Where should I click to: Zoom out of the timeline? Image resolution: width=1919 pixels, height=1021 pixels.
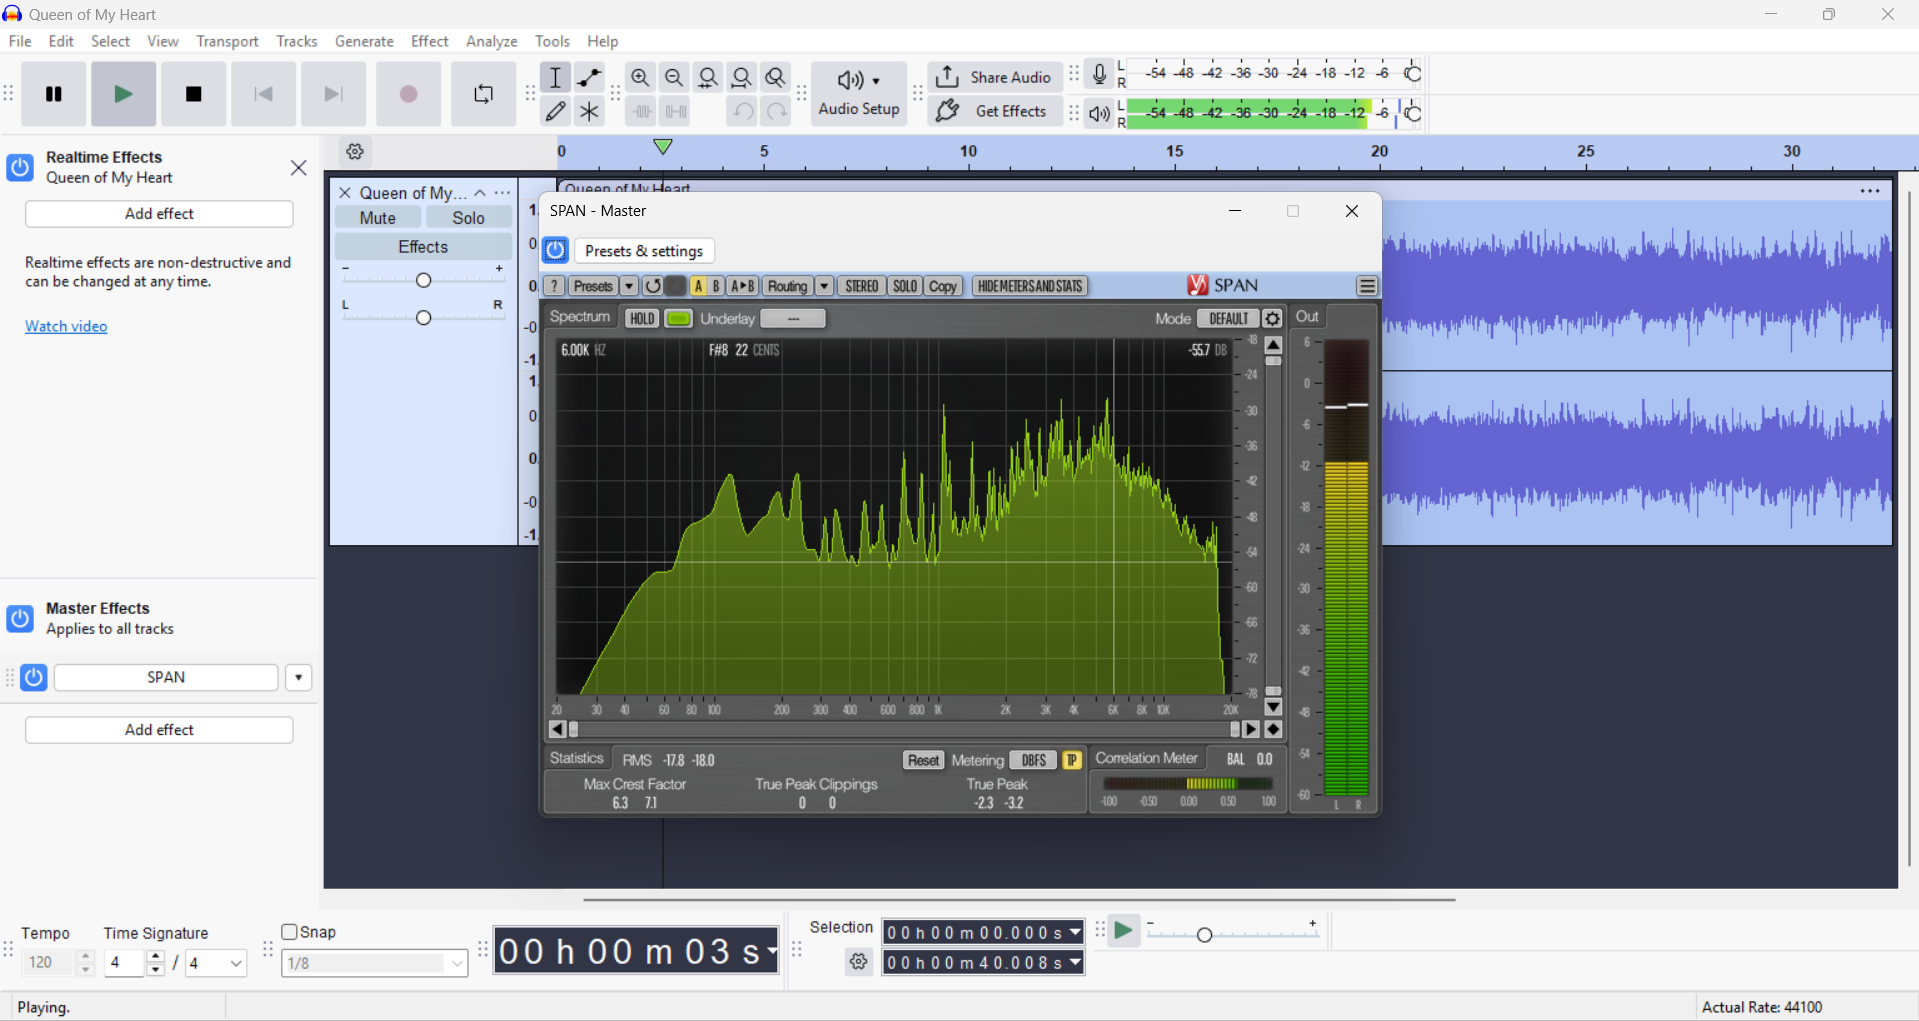click(674, 77)
